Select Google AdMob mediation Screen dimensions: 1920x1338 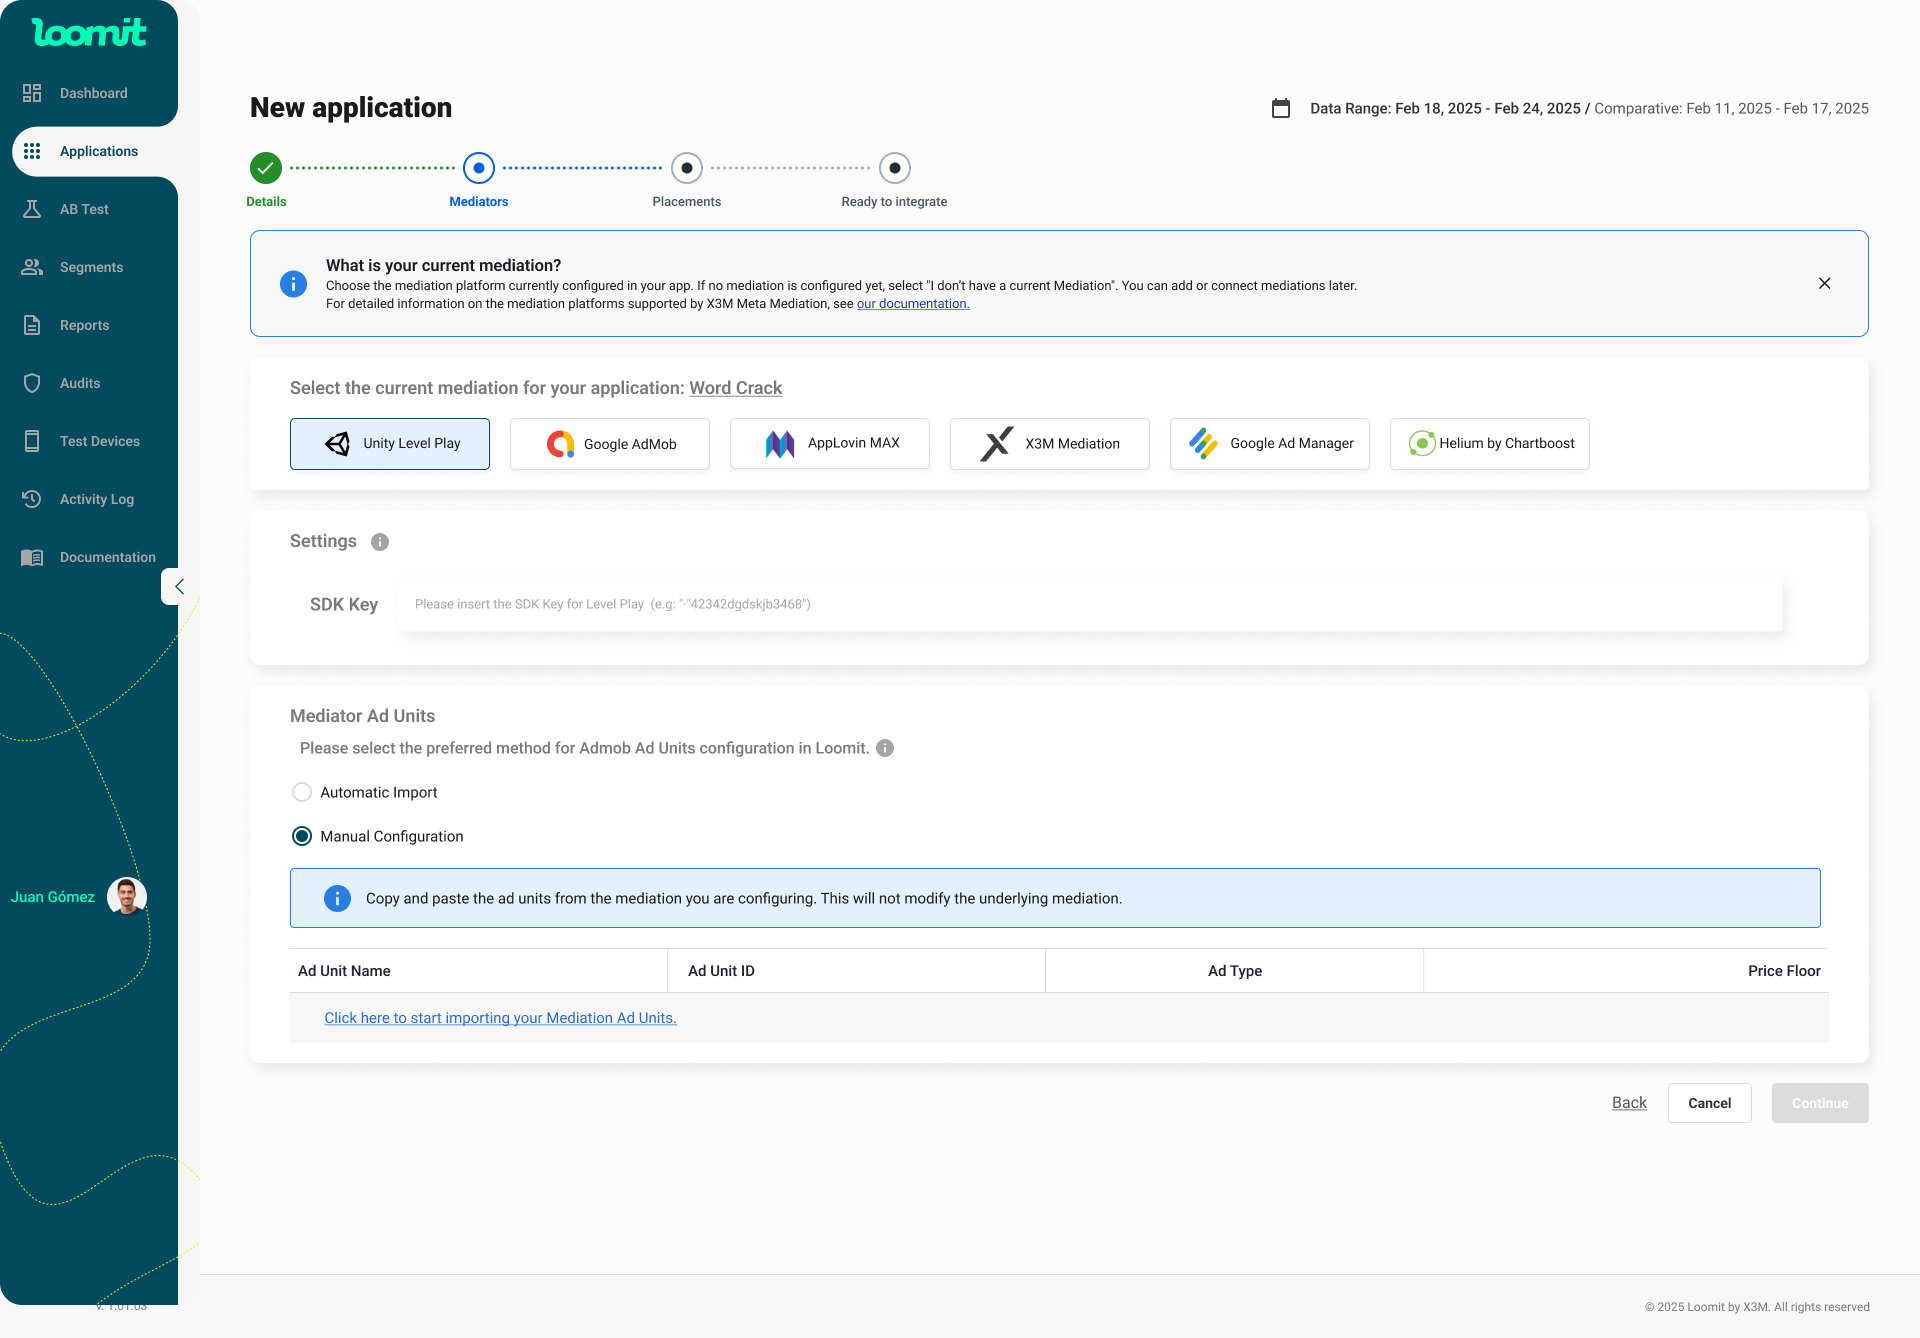tap(610, 444)
